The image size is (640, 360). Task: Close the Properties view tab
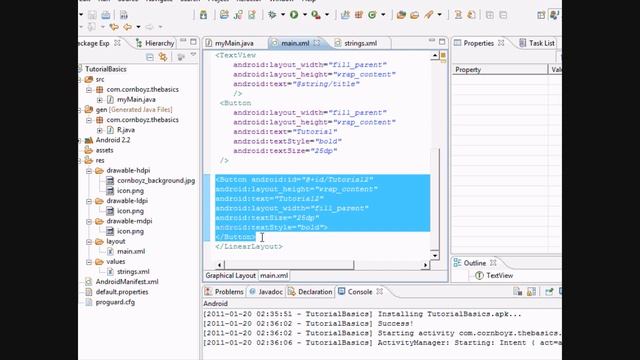[501, 43]
